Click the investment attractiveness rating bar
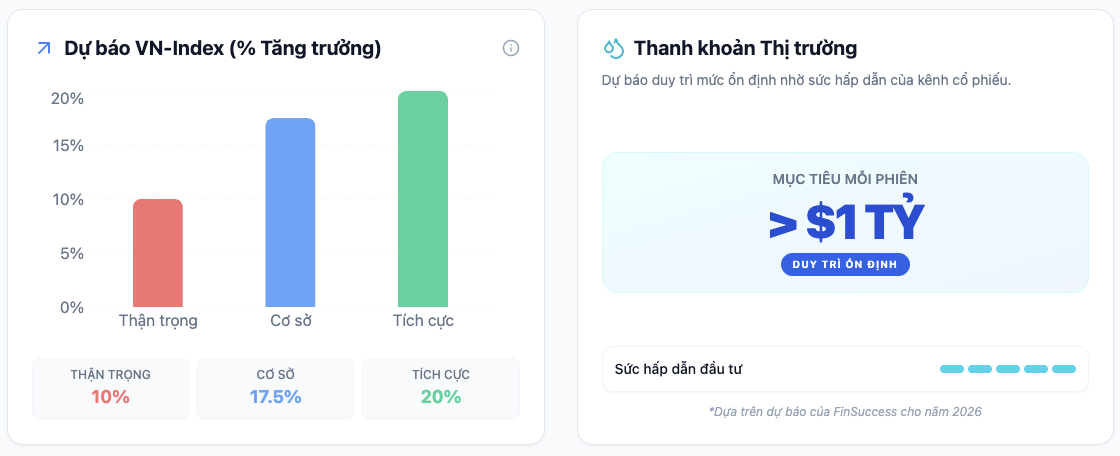The width and height of the screenshot is (1120, 456). 1007,369
